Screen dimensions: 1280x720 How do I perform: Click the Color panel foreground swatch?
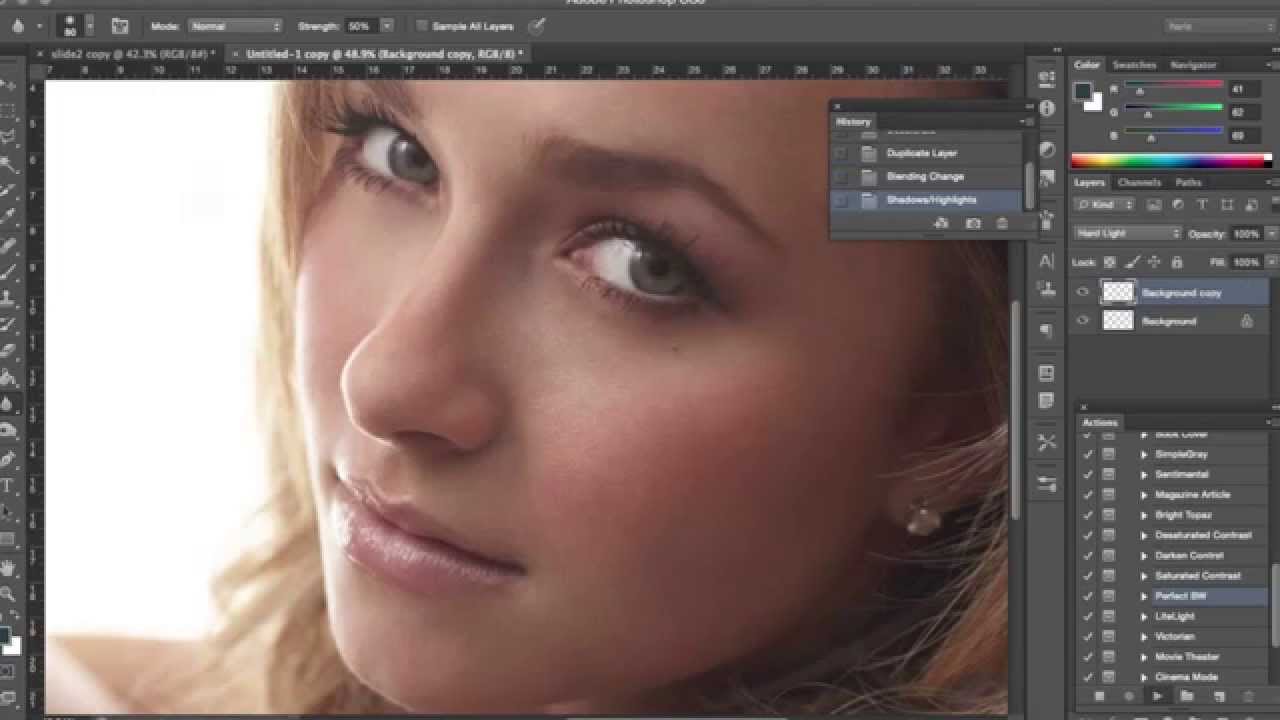pos(1082,91)
